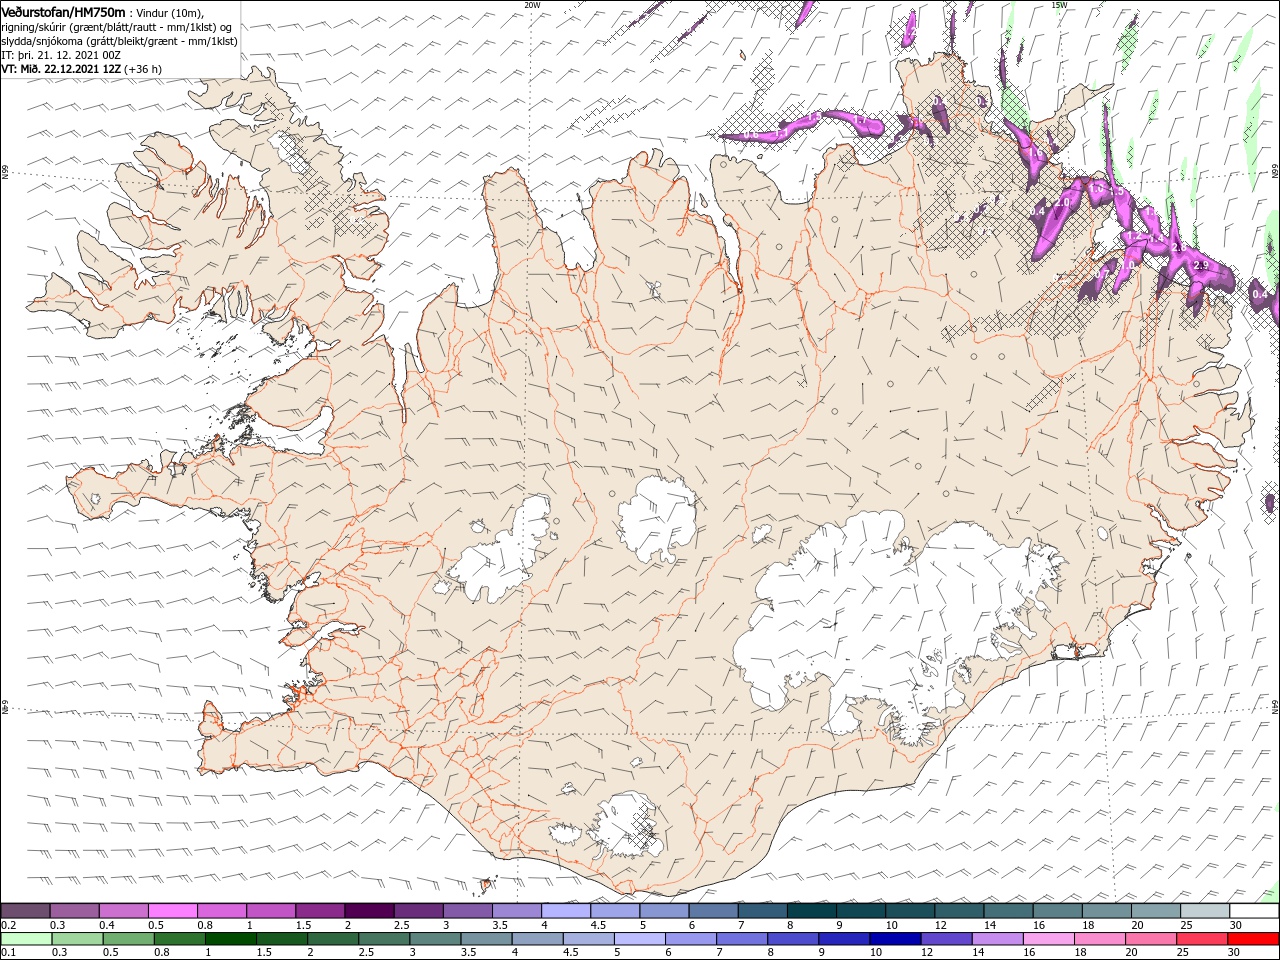This screenshot has width=1280, height=960.
Task: Pick the rain legend swatch labeled 25
Action: (1202, 939)
